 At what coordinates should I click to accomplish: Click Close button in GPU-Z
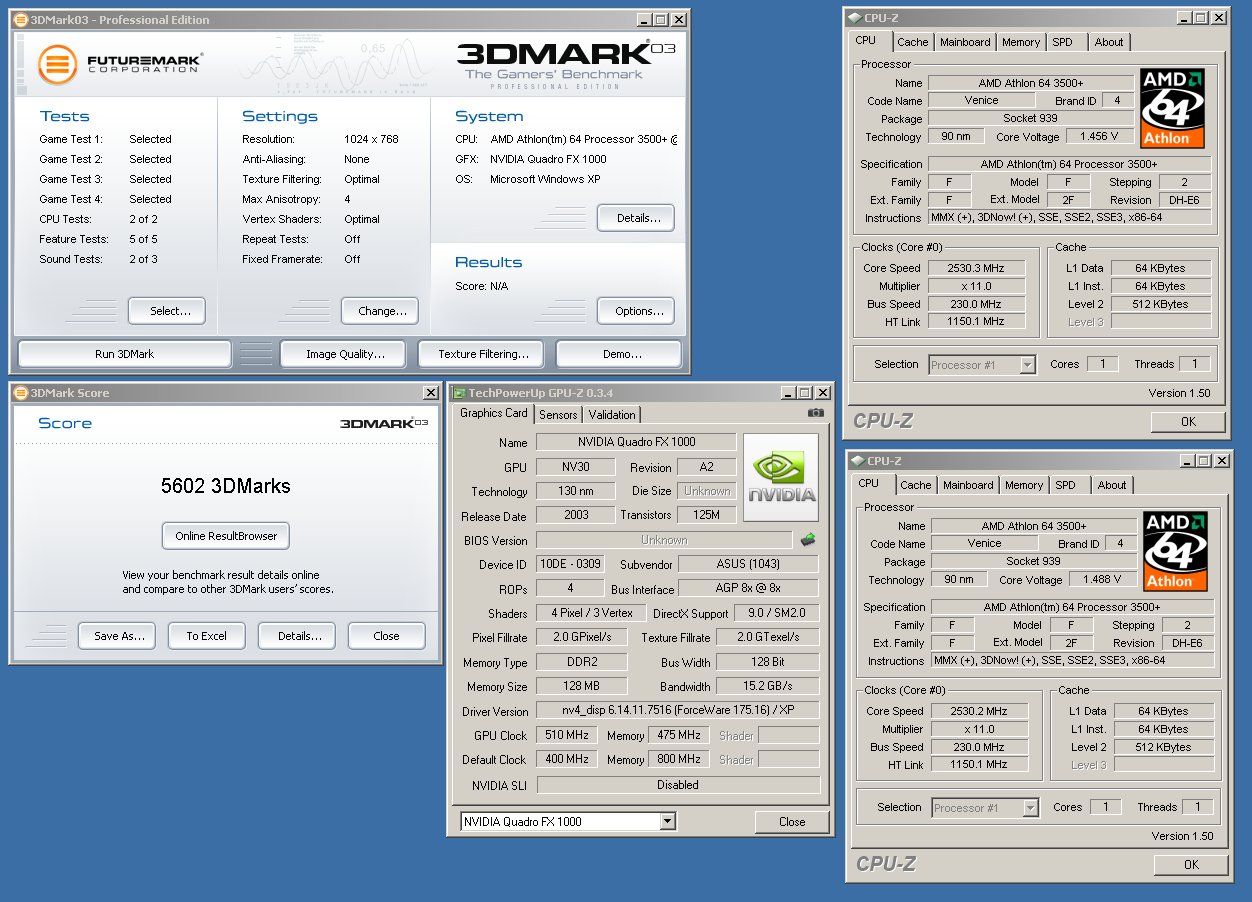click(792, 822)
